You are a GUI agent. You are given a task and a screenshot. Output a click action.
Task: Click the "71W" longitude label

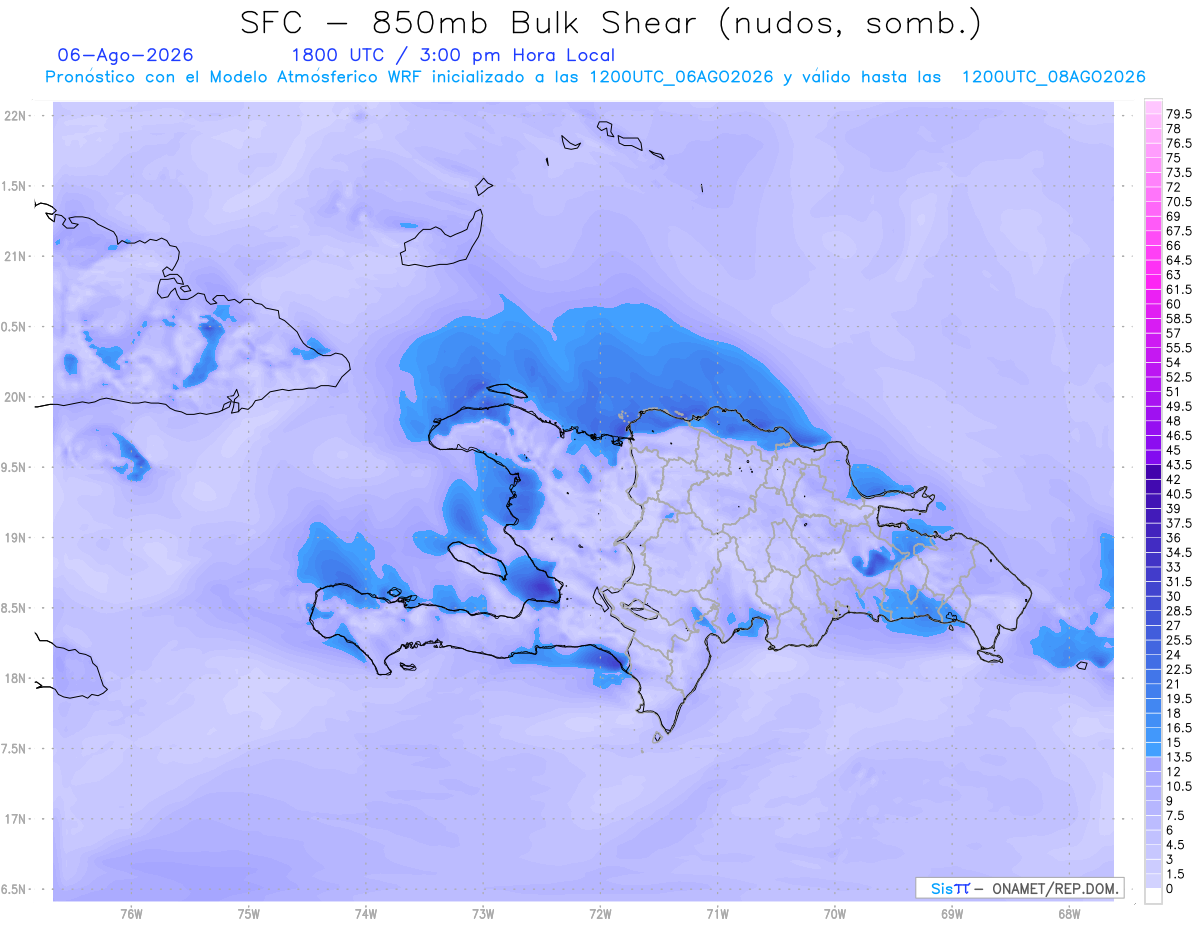(x=717, y=914)
